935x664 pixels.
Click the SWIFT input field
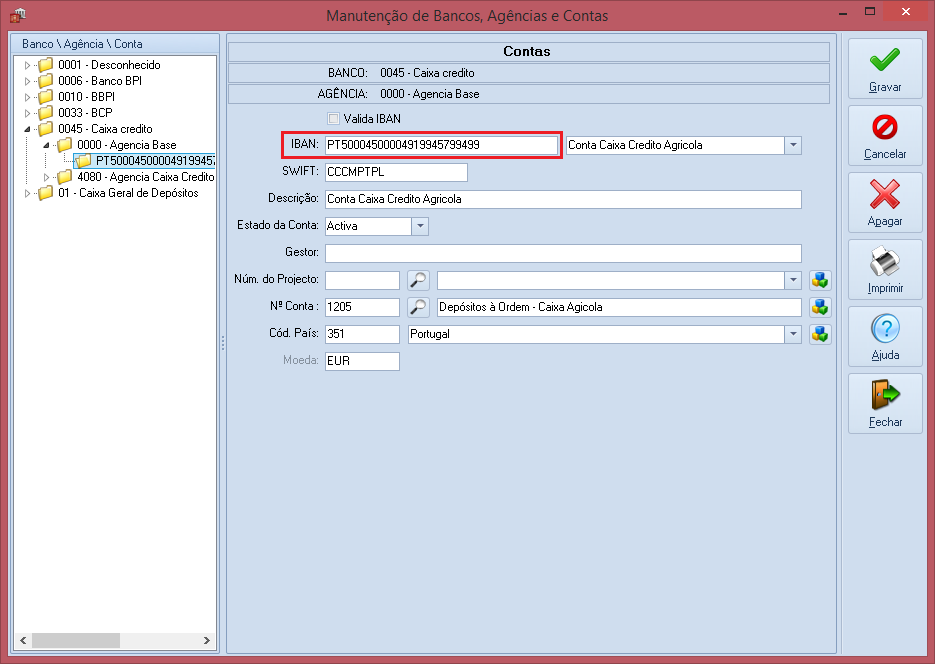[x=396, y=172]
